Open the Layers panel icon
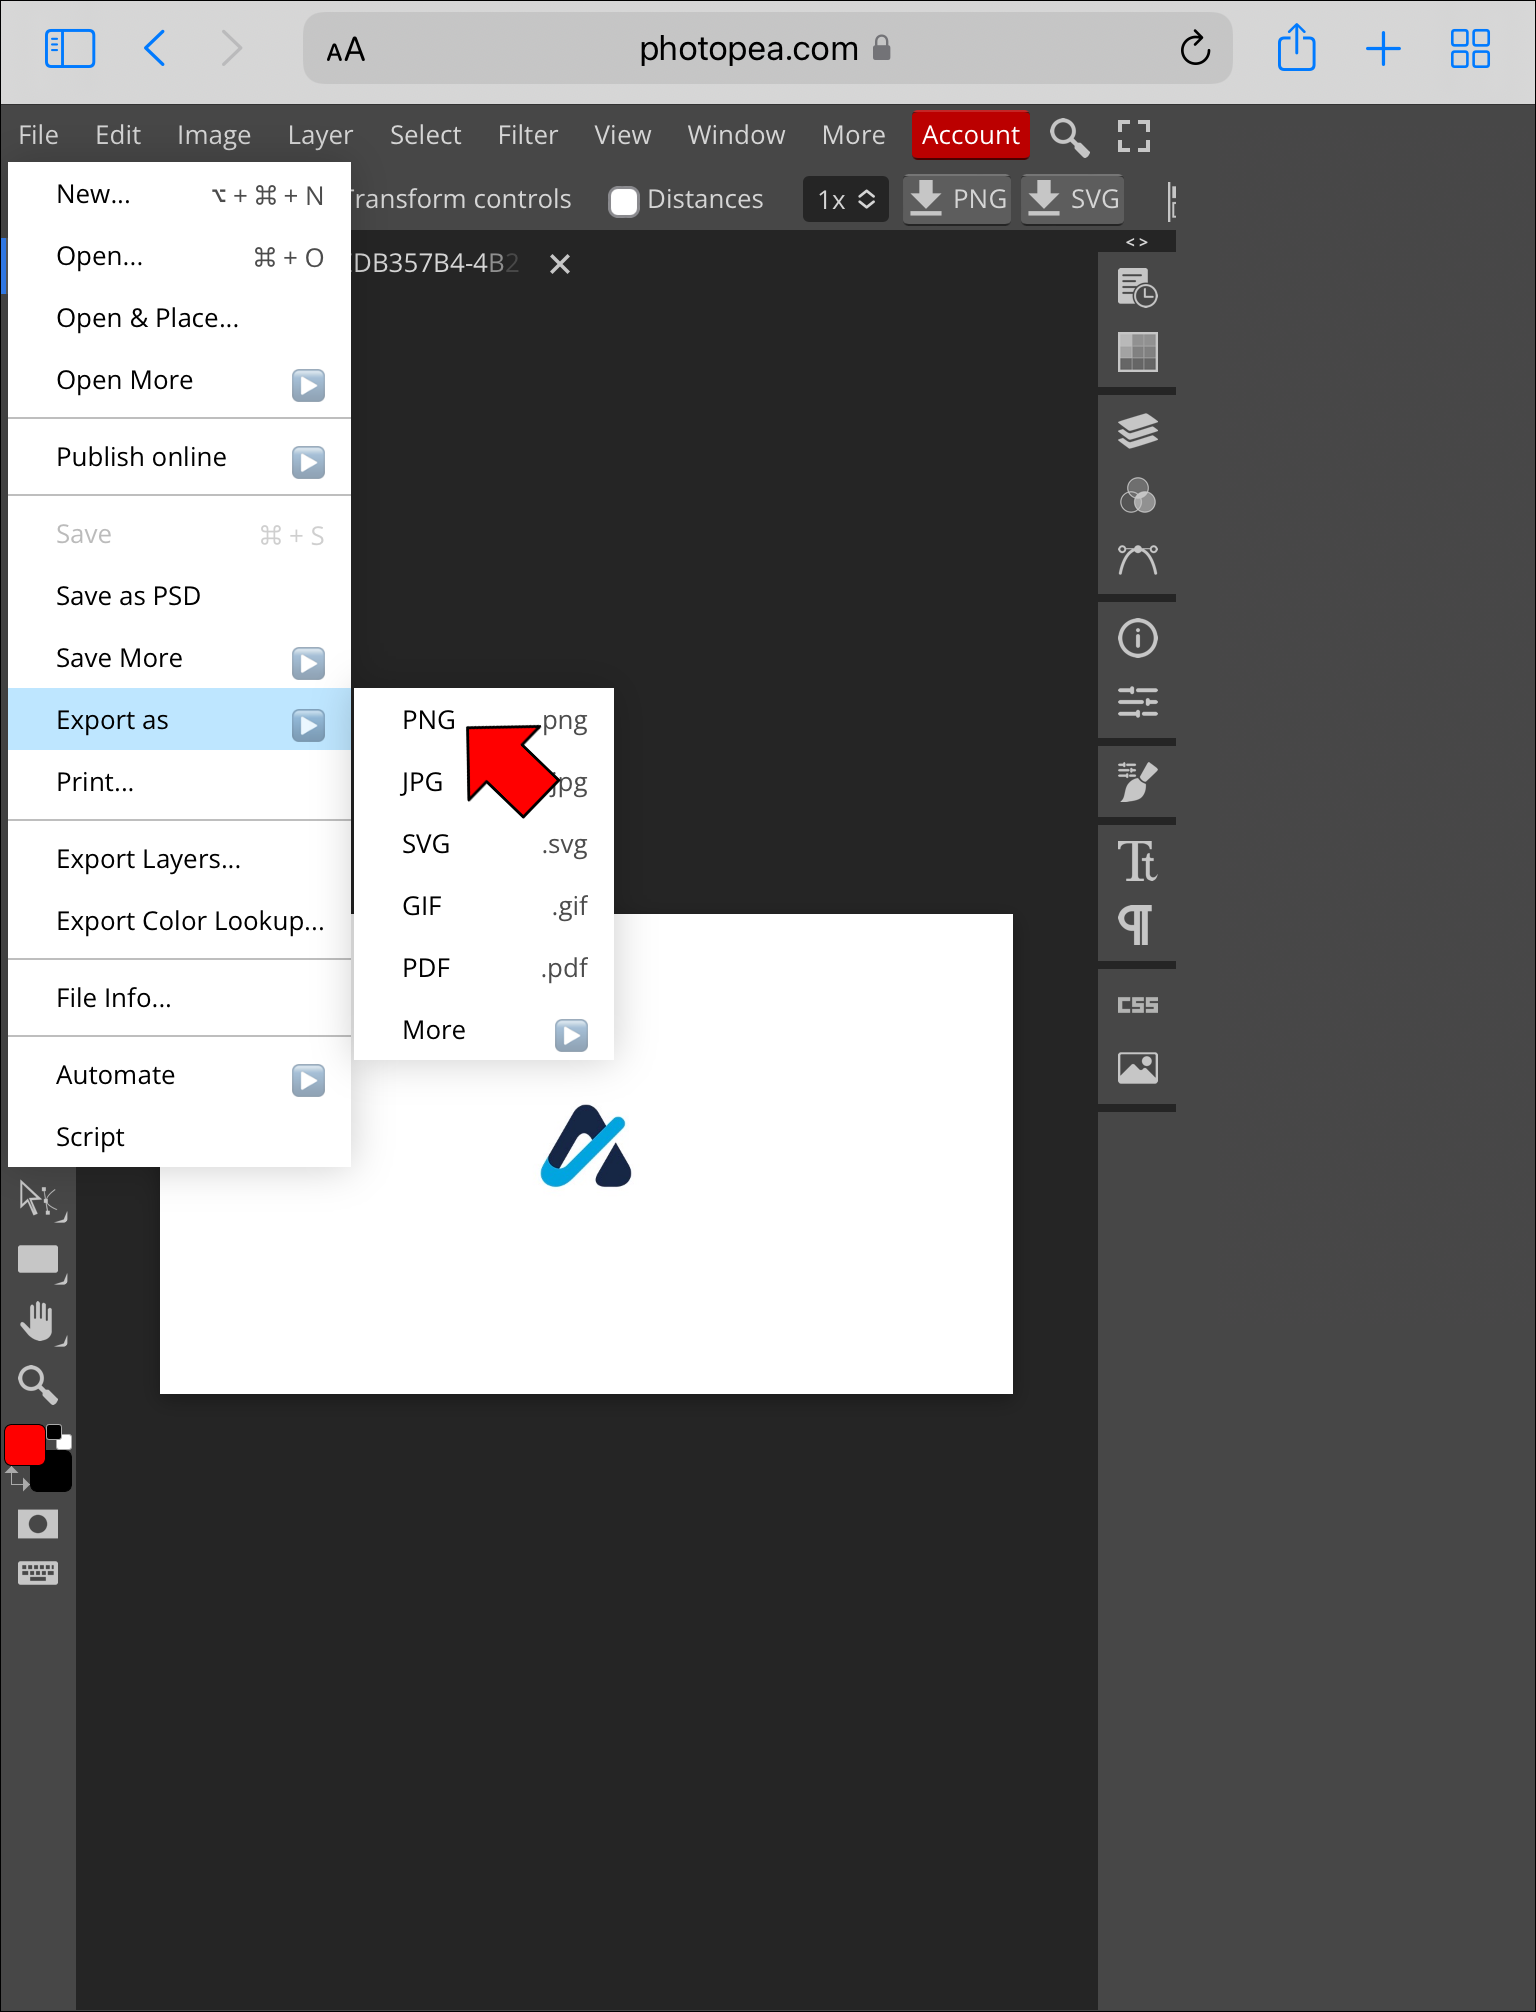Viewport: 1536px width, 2012px height. pos(1137,431)
